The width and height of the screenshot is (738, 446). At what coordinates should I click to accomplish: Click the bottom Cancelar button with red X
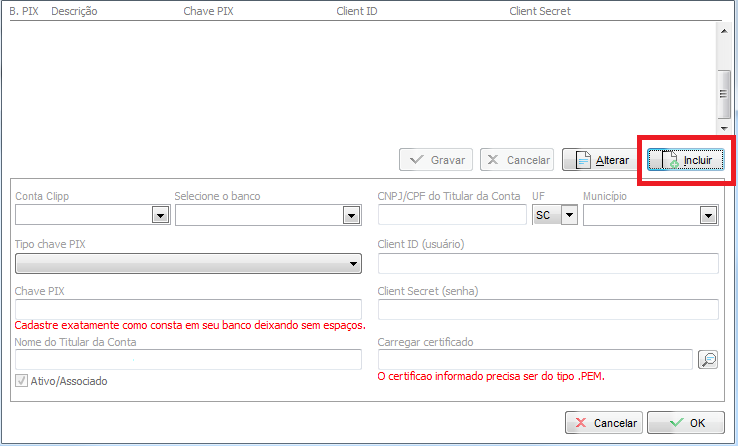click(603, 423)
